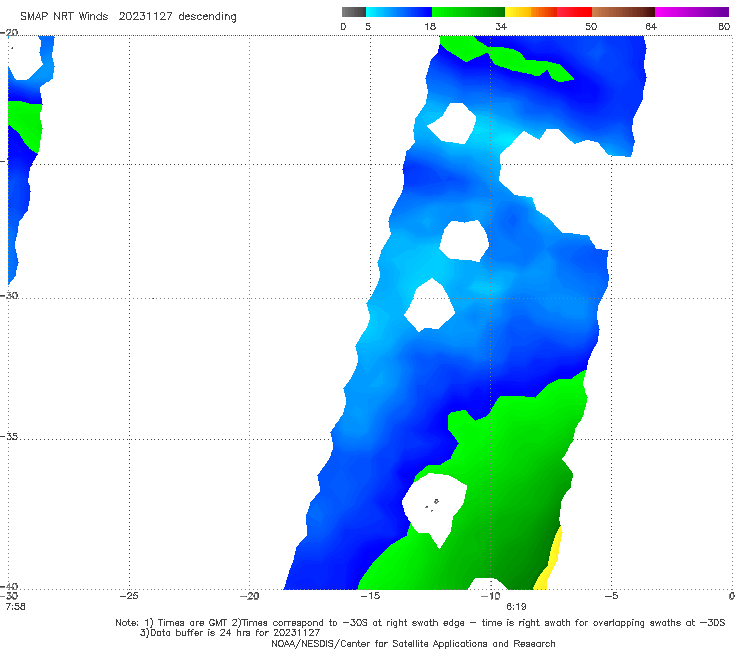Viewport: 740px width, 650px height.
Task: Click the "6:19" swath time label
Action: (x=516, y=607)
